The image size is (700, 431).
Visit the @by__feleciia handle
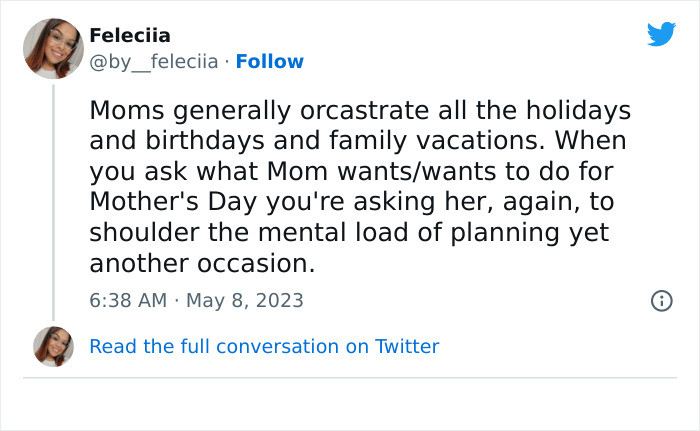pyautogui.click(x=154, y=62)
